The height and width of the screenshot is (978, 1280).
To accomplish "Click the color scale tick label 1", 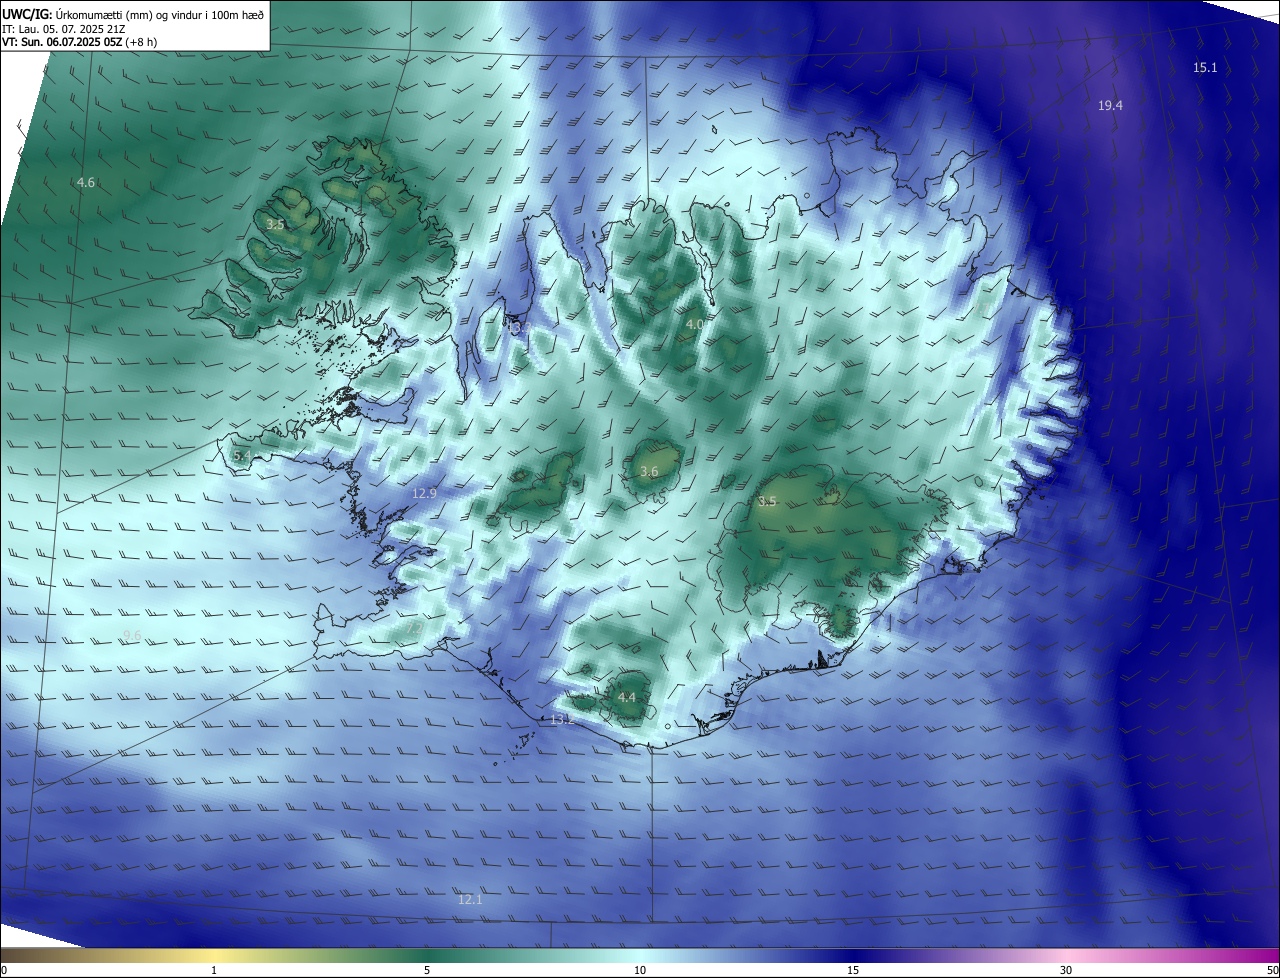I will click(214, 970).
